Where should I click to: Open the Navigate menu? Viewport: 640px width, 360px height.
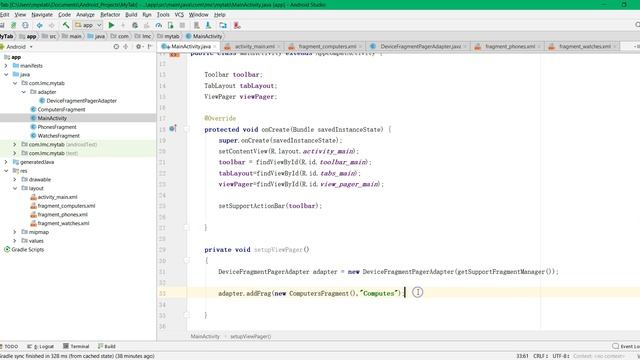[x=42, y=15]
